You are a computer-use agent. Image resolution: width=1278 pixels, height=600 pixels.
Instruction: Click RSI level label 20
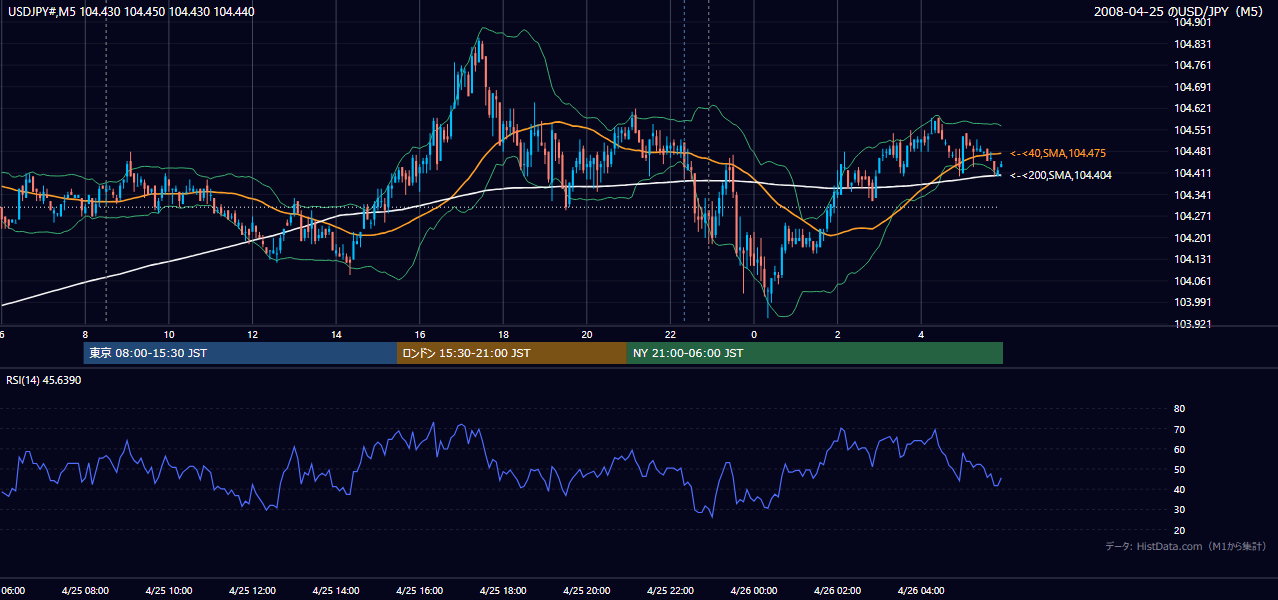(x=1179, y=530)
